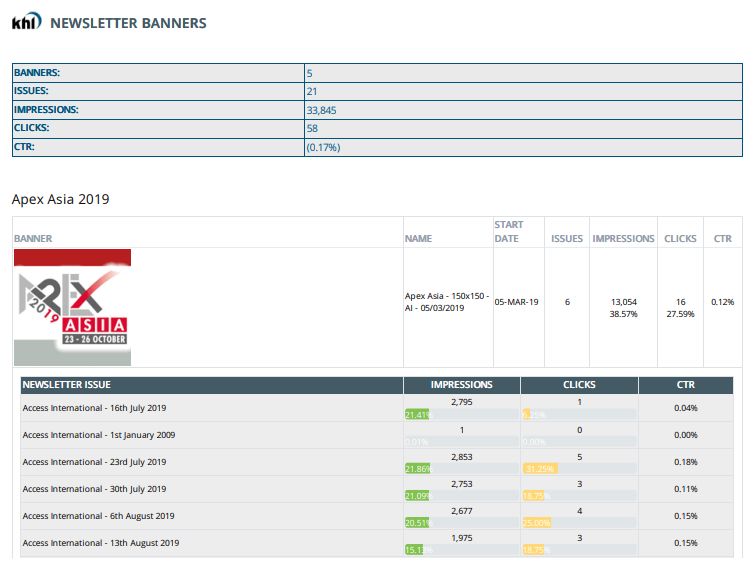Viewport: 755px width, 568px height.
Task: Select the CLICKS: summary label
Action: click(31, 128)
